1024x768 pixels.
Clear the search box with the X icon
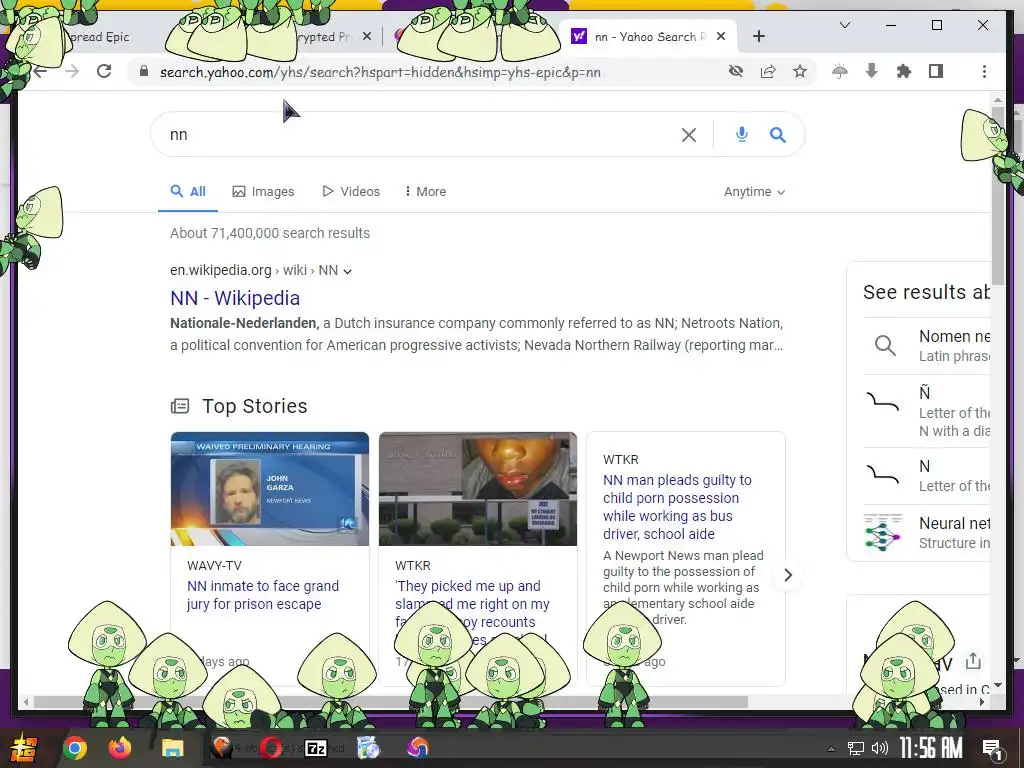pyautogui.click(x=689, y=135)
